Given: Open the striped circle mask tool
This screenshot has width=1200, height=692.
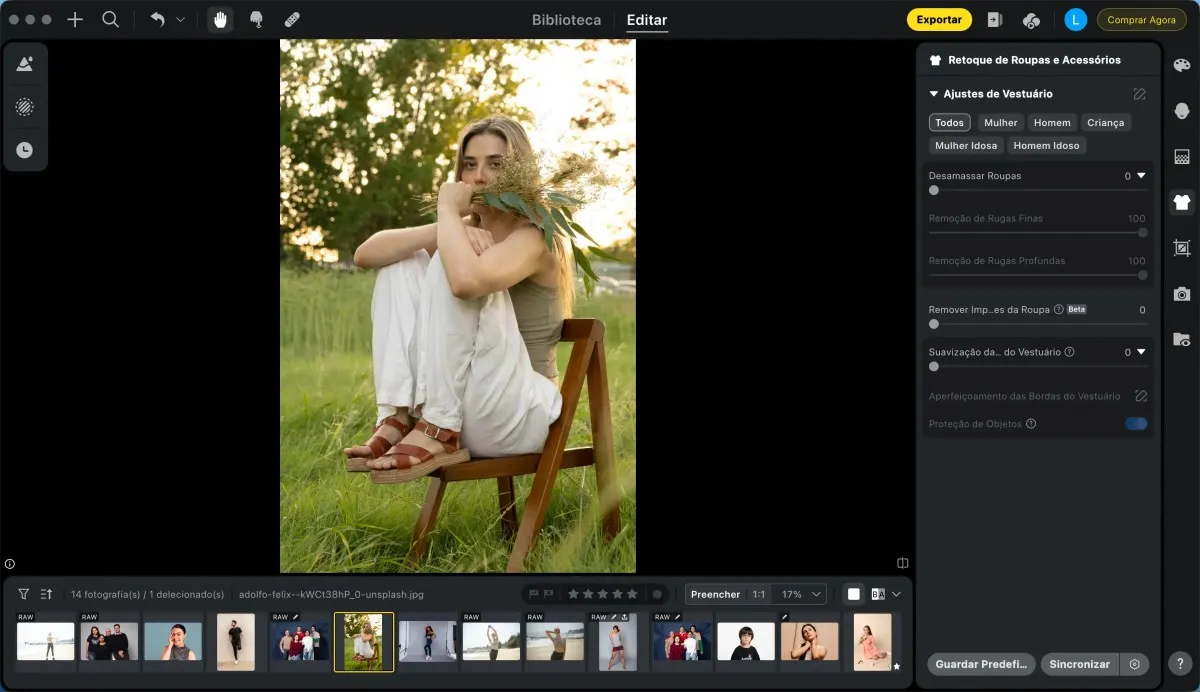Looking at the screenshot, I should (25, 107).
